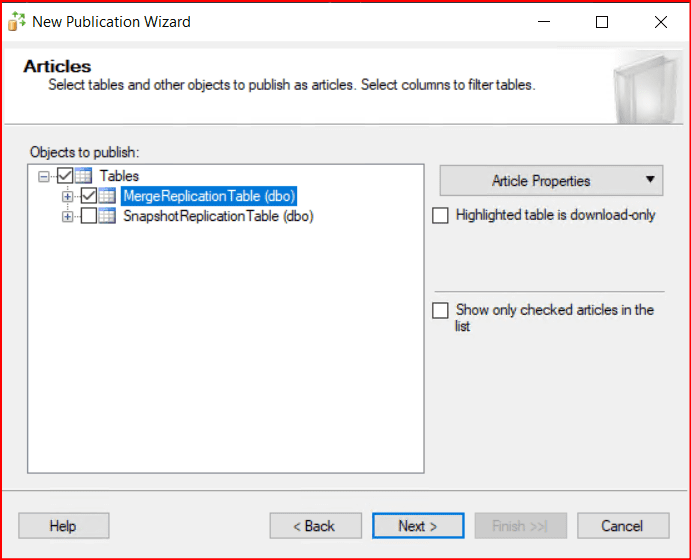Expand MergeReplicationTable columns list

click(68, 196)
